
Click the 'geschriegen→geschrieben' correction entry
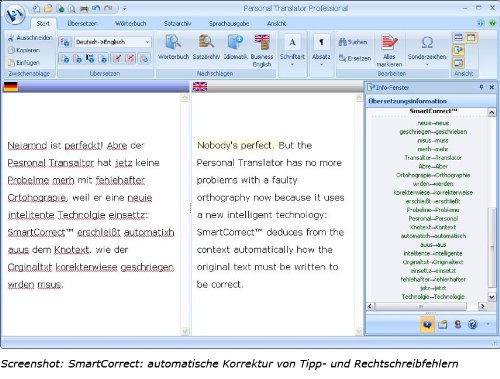tap(433, 132)
